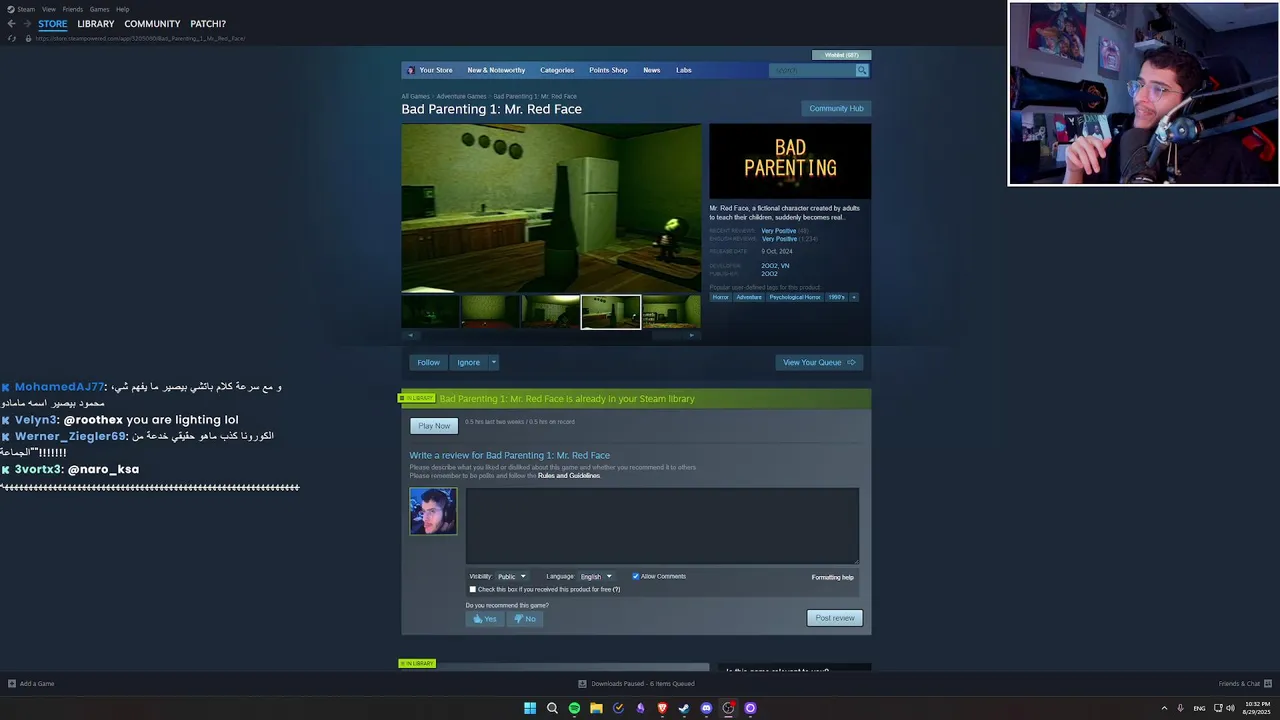Switch to the LIBRARY tab
1280x720 pixels.
pos(96,24)
